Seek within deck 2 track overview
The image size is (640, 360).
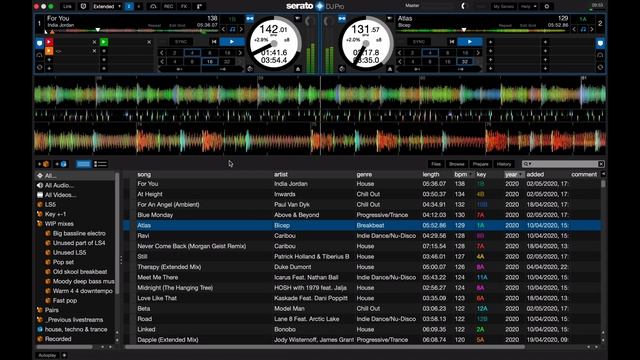[482, 30]
